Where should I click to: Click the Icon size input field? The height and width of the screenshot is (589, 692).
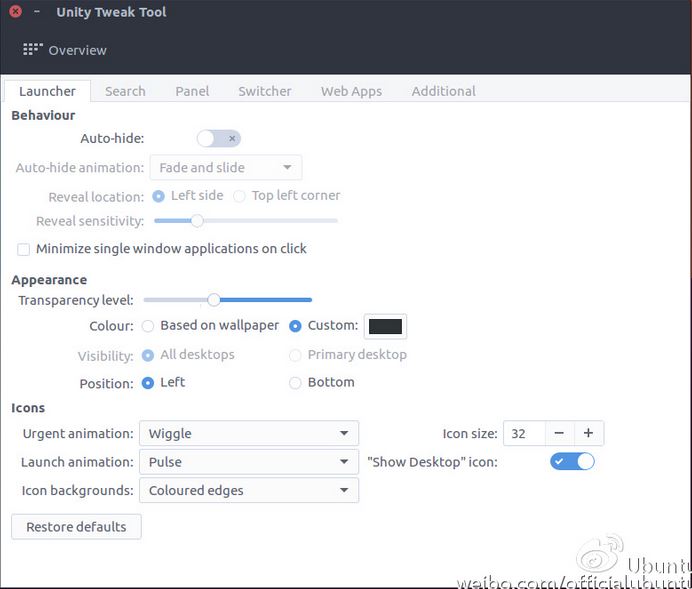pos(524,433)
